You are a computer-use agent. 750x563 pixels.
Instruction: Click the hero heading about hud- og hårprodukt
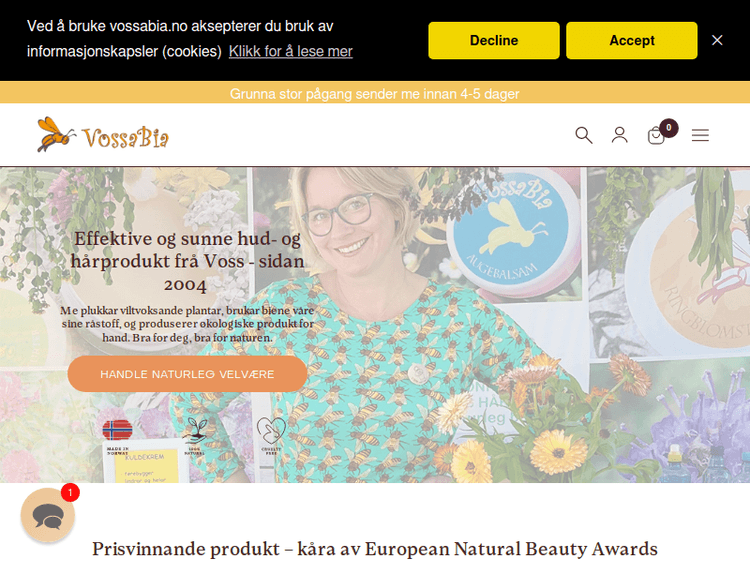(187, 261)
